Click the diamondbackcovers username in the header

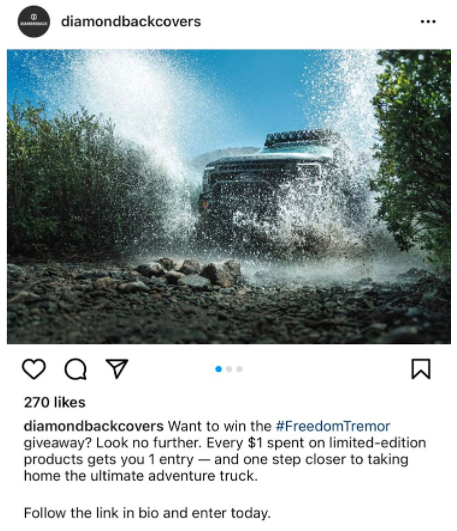[131, 22]
